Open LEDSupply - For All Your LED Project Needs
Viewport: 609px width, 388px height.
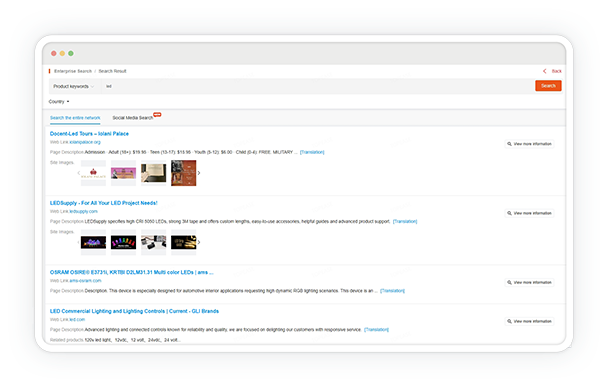(104, 203)
